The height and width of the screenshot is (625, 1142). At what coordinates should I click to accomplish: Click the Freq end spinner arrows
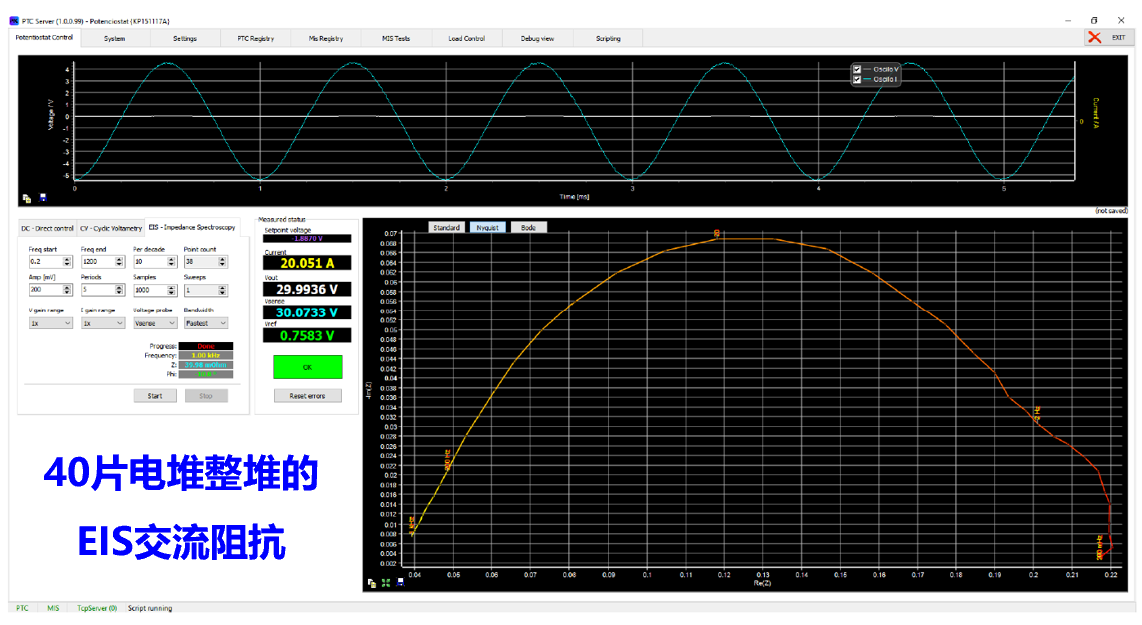point(120,262)
